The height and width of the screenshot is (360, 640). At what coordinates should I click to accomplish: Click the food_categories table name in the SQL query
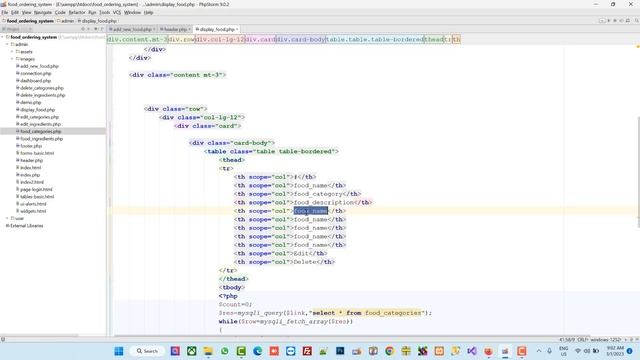click(393, 313)
